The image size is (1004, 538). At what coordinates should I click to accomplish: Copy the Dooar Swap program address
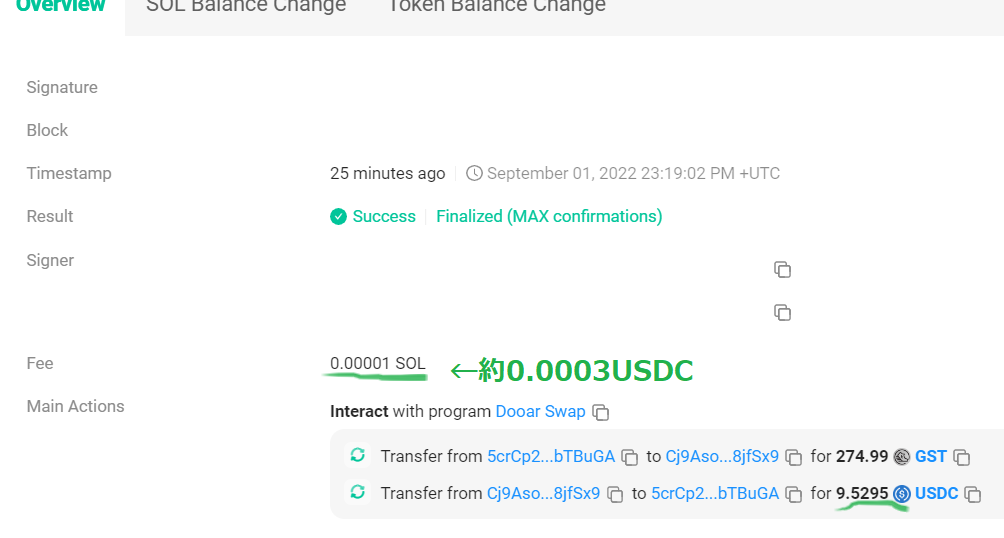pyautogui.click(x=601, y=412)
